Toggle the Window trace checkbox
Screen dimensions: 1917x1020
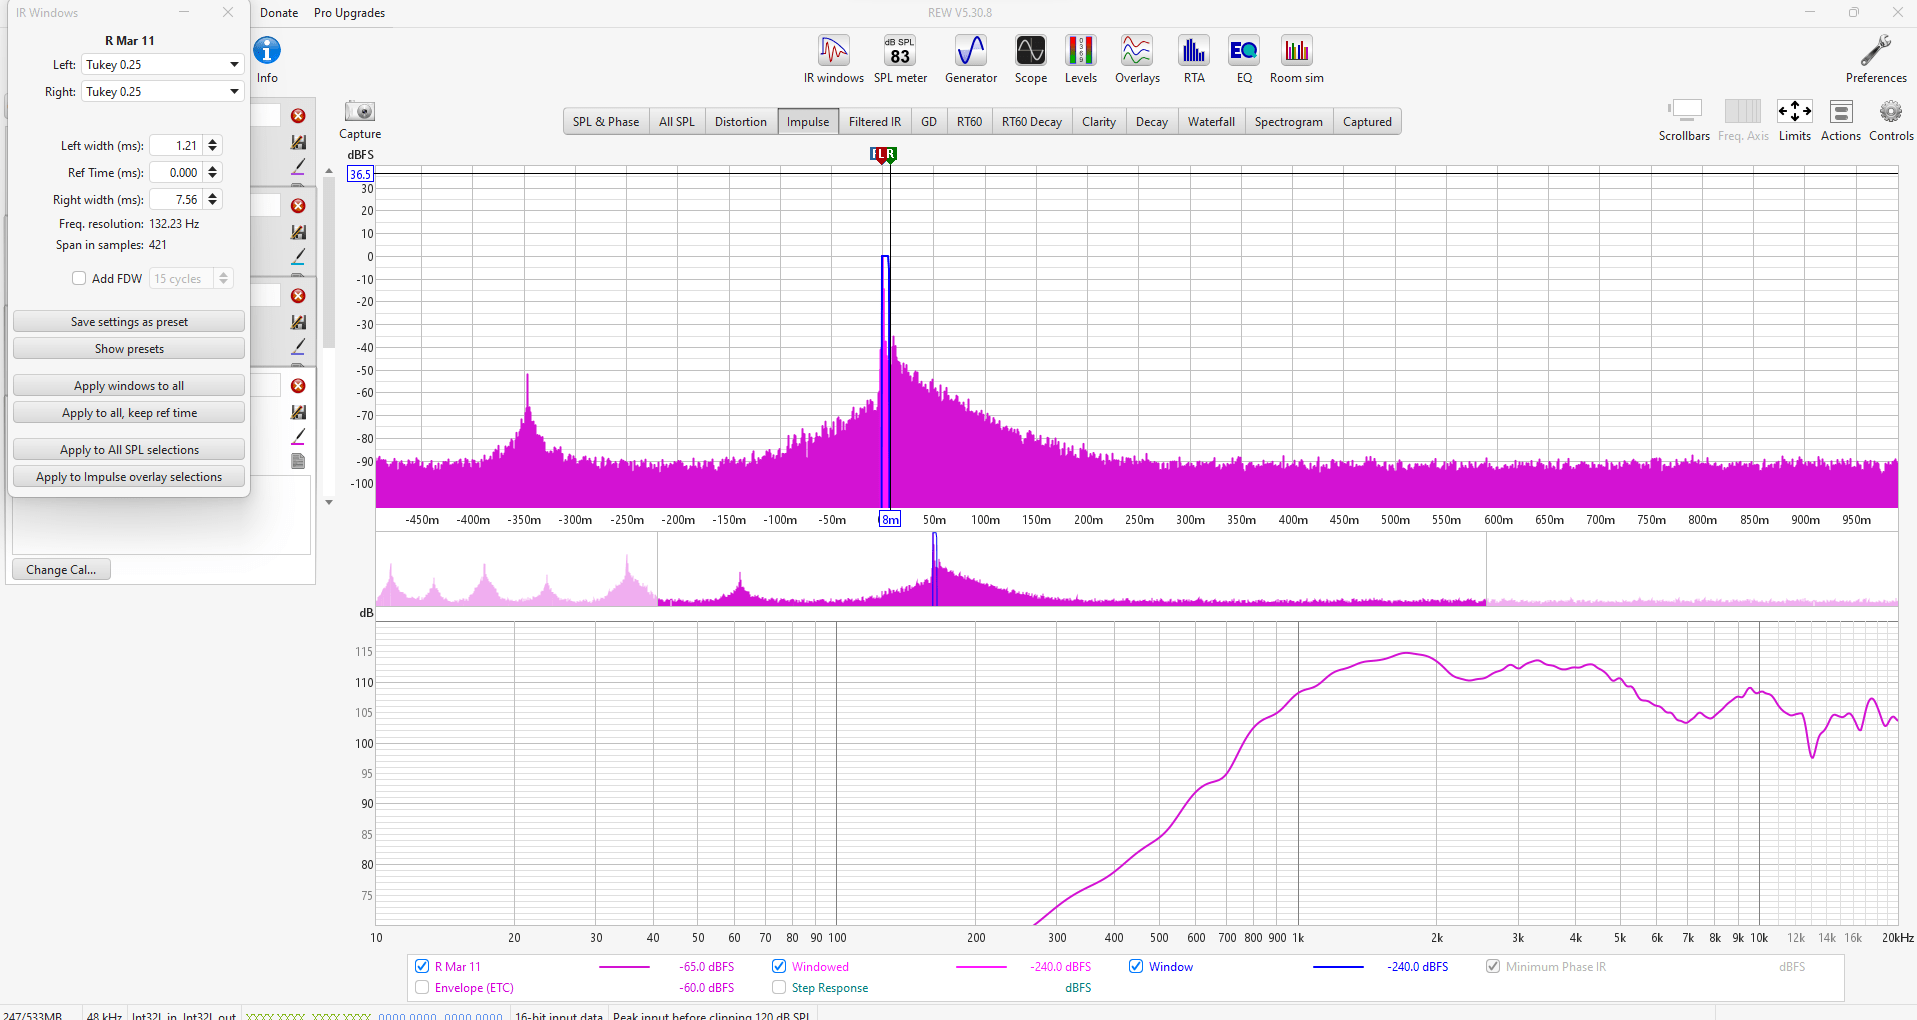point(1136,967)
